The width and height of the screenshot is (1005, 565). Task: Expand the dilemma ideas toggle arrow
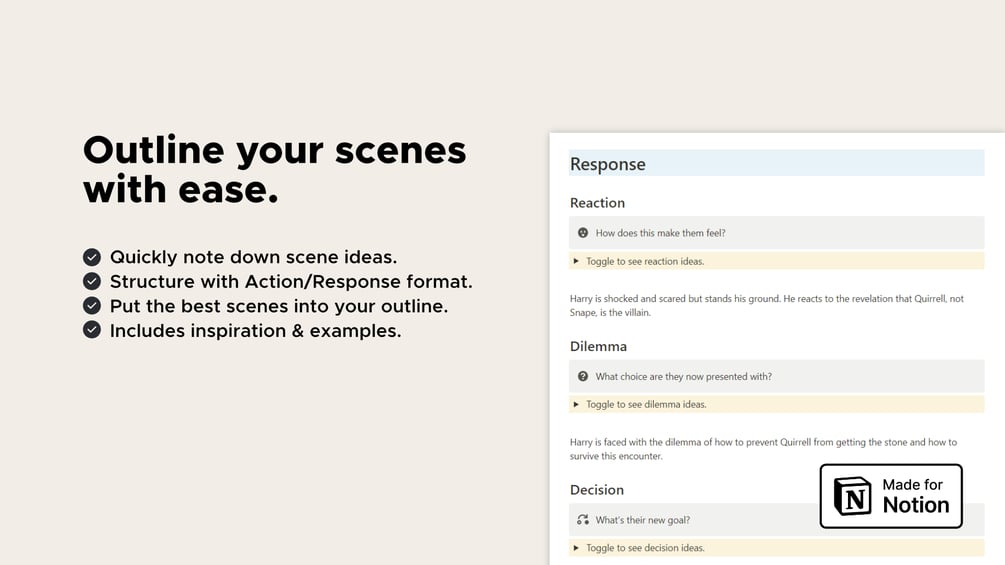click(576, 404)
